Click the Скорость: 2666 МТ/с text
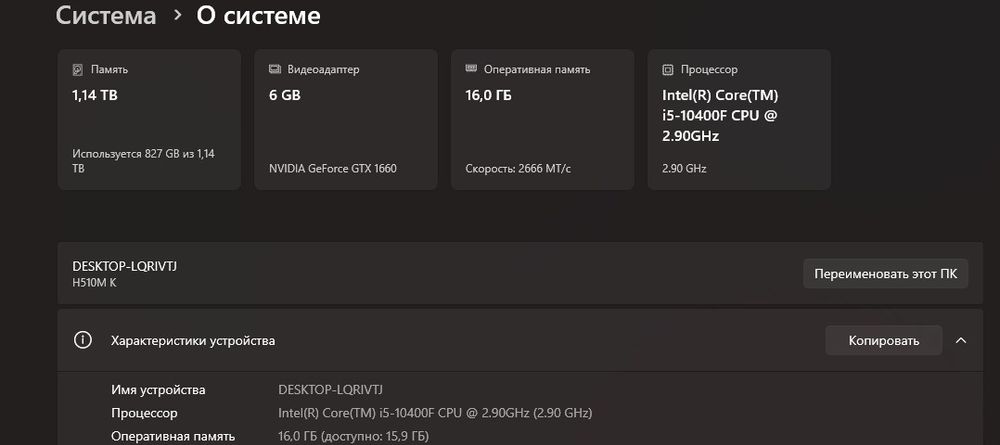The height and width of the screenshot is (445, 1000). coord(518,168)
